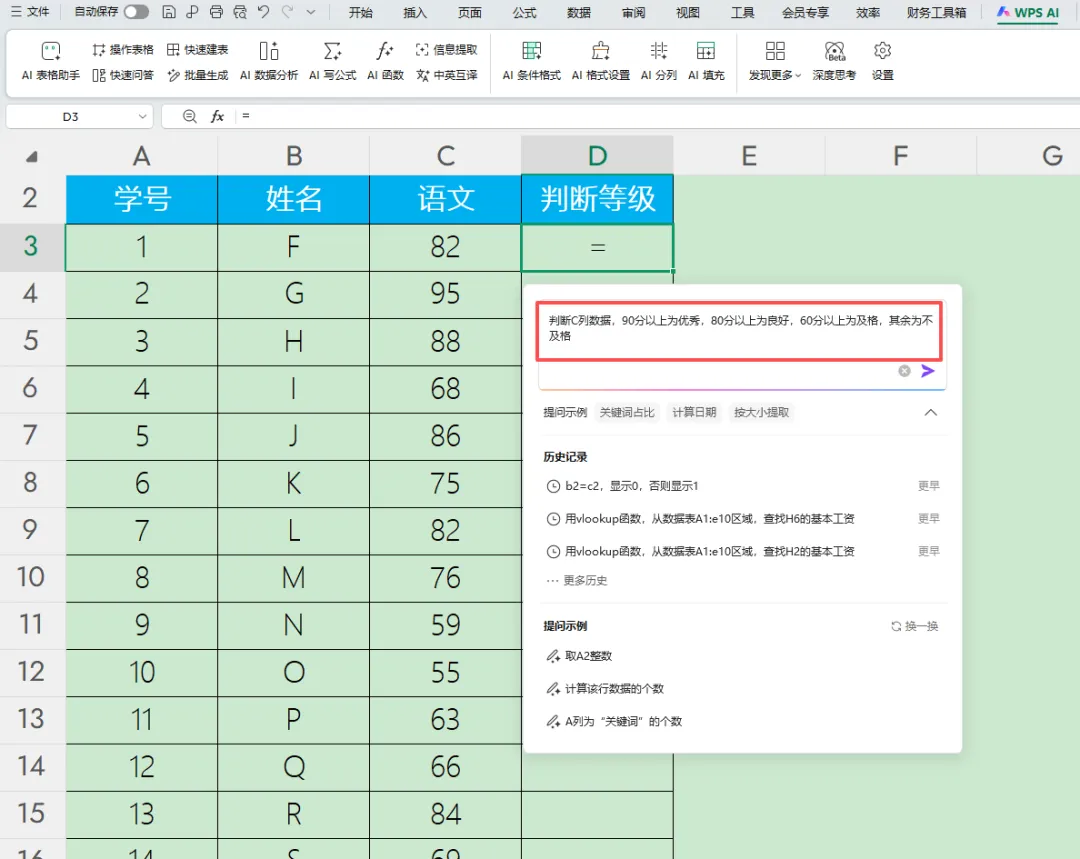Choose example 计算该行数据的个数
Viewport: 1080px width, 859px height.
click(x=605, y=688)
